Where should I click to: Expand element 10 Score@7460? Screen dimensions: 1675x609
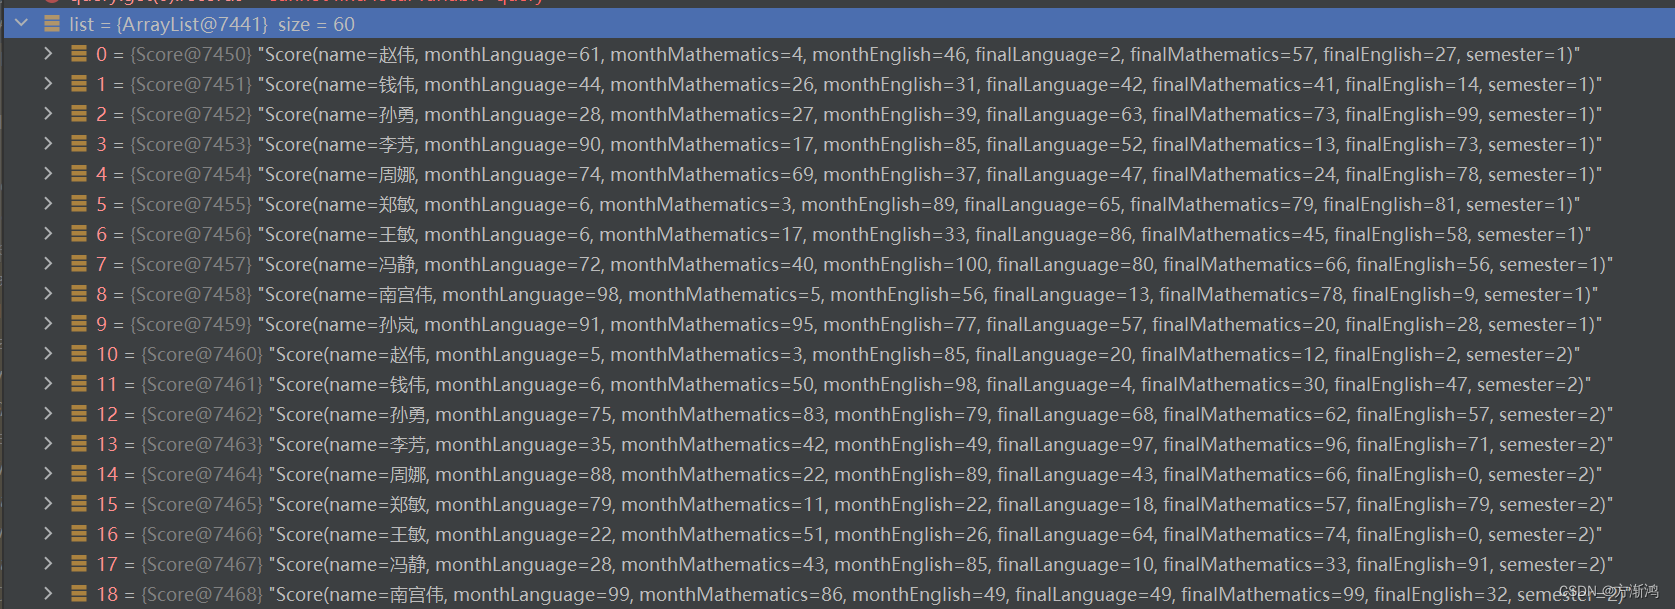pos(48,354)
